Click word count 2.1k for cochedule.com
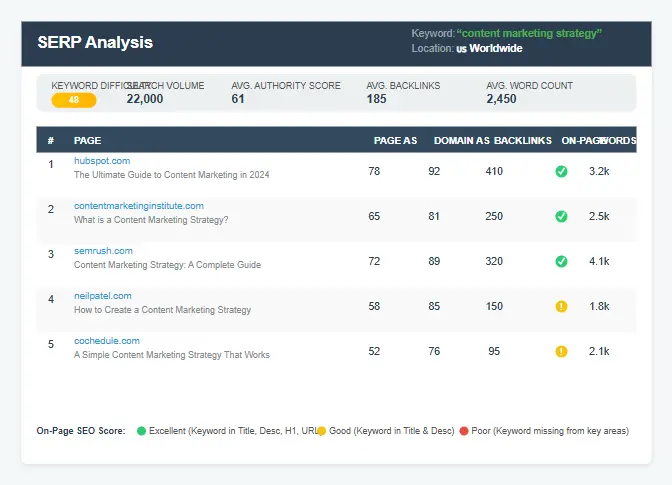672x485 pixels. (599, 351)
